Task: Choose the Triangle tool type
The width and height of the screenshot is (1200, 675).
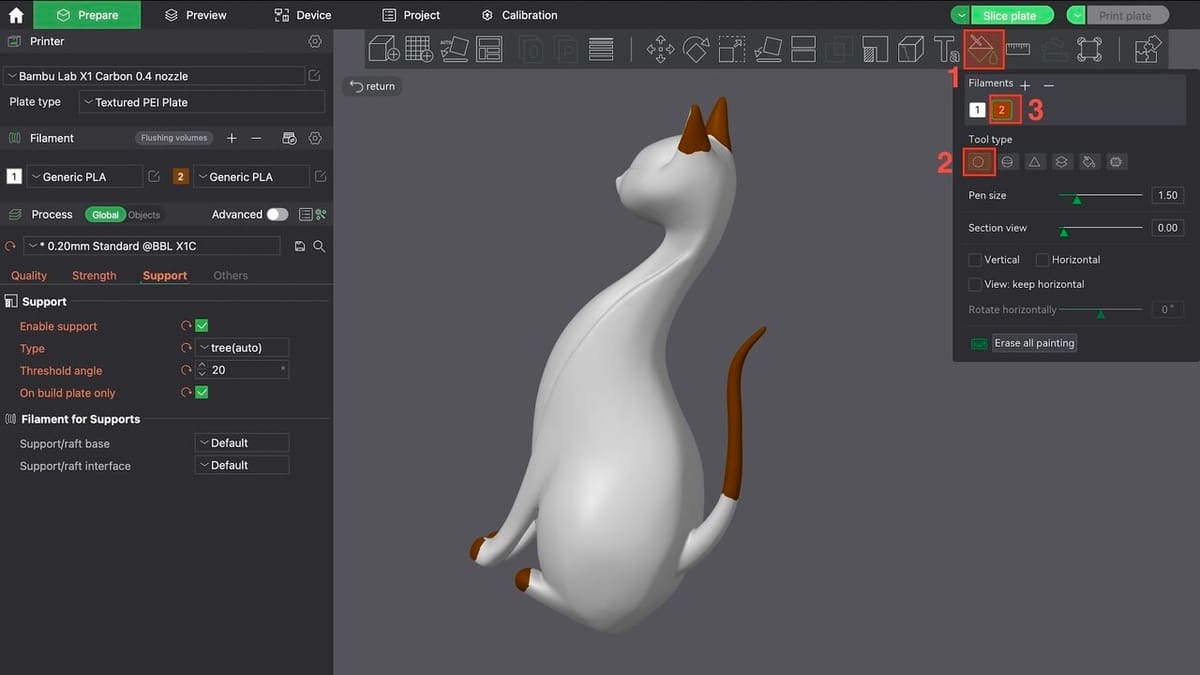Action: click(x=1035, y=161)
